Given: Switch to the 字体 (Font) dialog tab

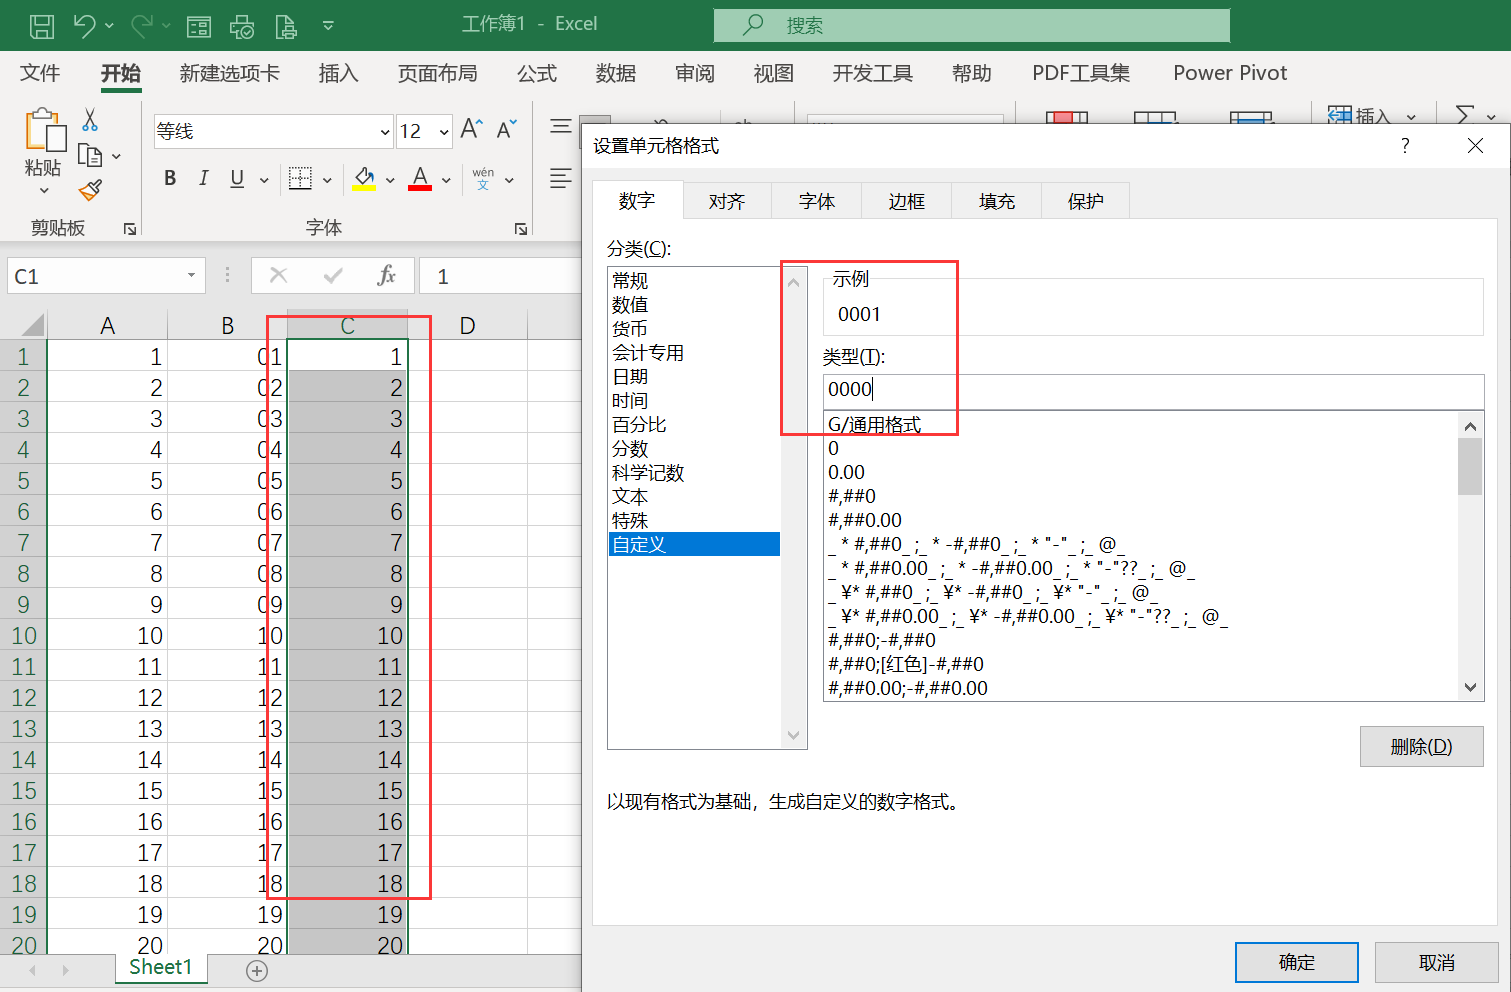Looking at the screenshot, I should point(817,201).
